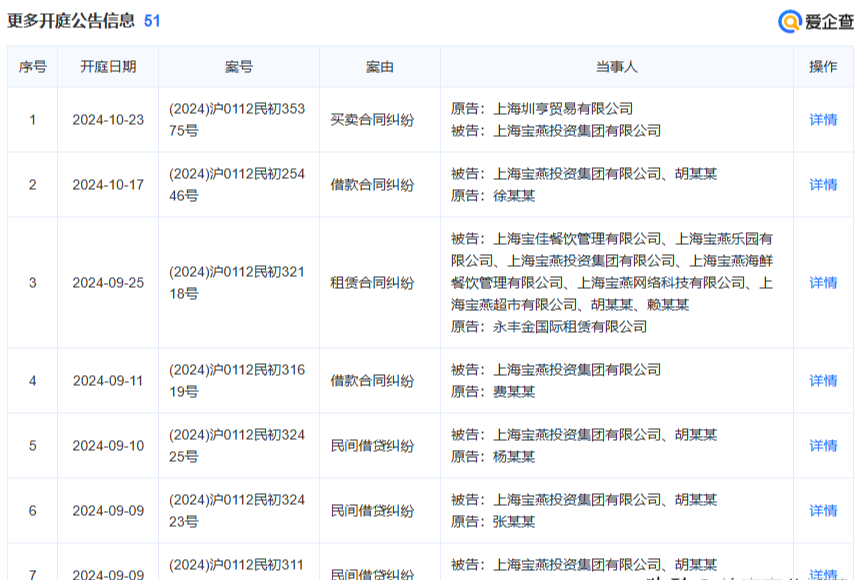857x580 pixels.
Task: Click the 更多开庭公告信息 heading
Action: pos(71,21)
